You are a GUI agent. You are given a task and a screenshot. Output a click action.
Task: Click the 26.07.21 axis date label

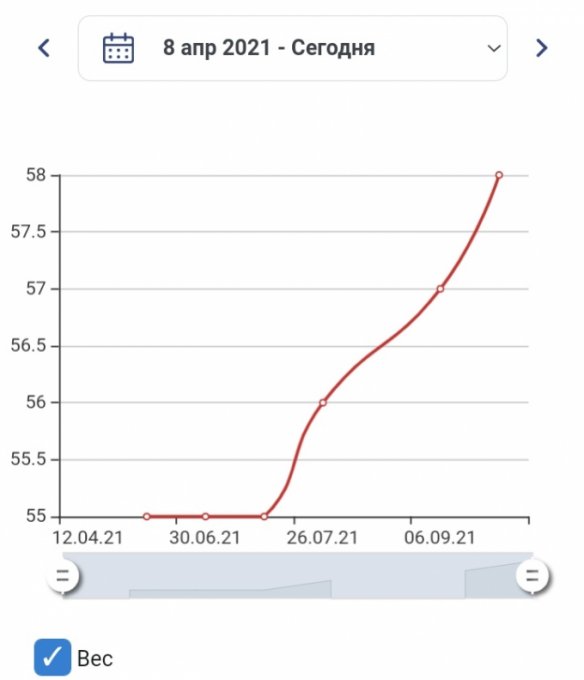coord(322,538)
